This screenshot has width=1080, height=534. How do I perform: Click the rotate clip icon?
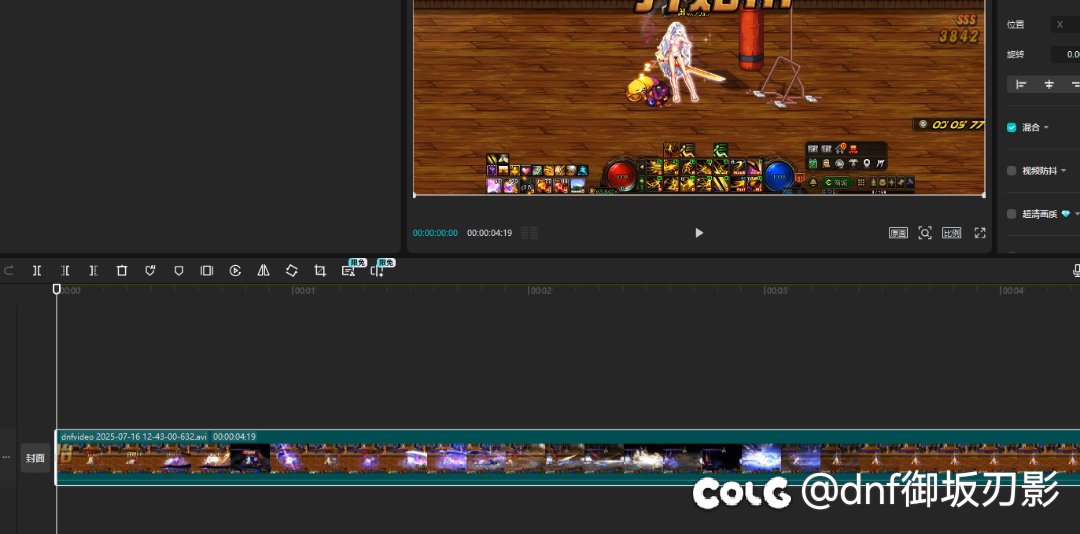(291, 271)
